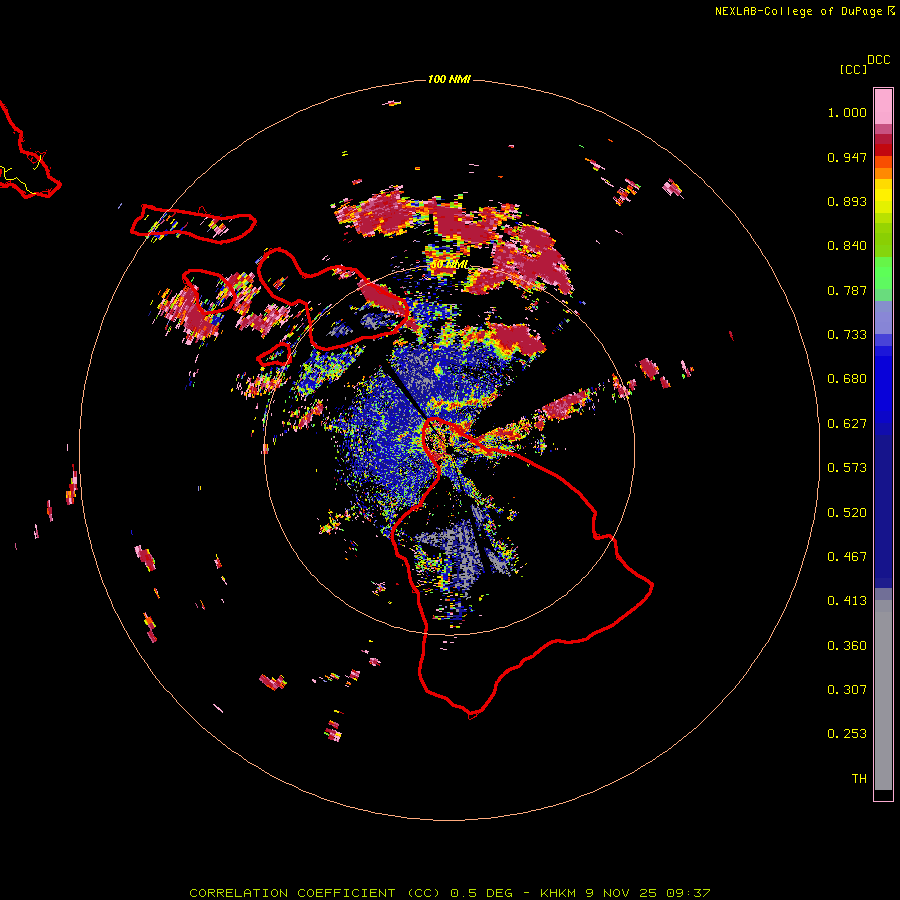Click the 0.627 color scale value
This screenshot has width=900, height=900.
[x=847, y=424]
